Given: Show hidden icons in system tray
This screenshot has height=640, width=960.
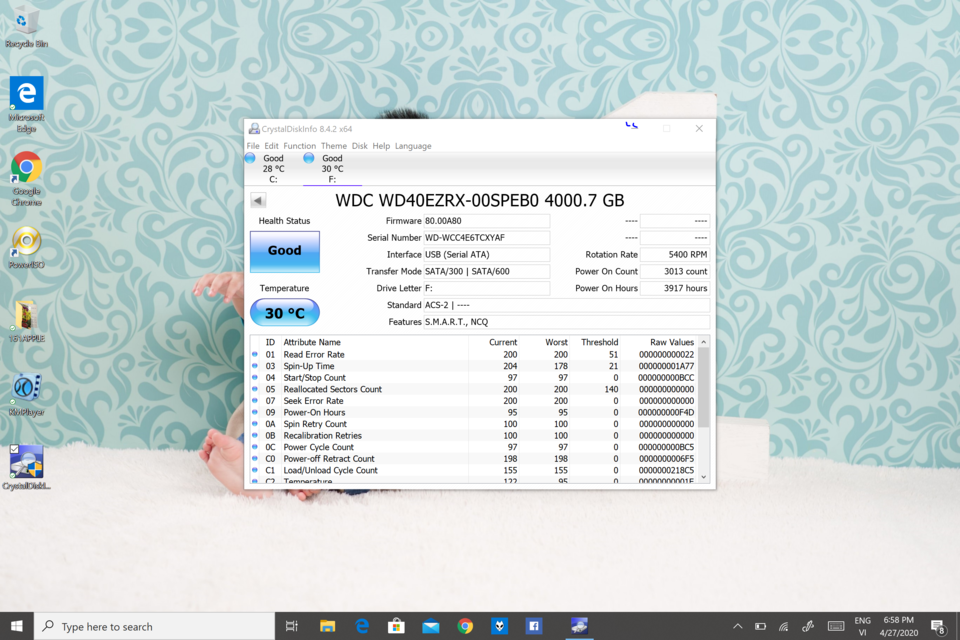Looking at the screenshot, I should pos(738,626).
